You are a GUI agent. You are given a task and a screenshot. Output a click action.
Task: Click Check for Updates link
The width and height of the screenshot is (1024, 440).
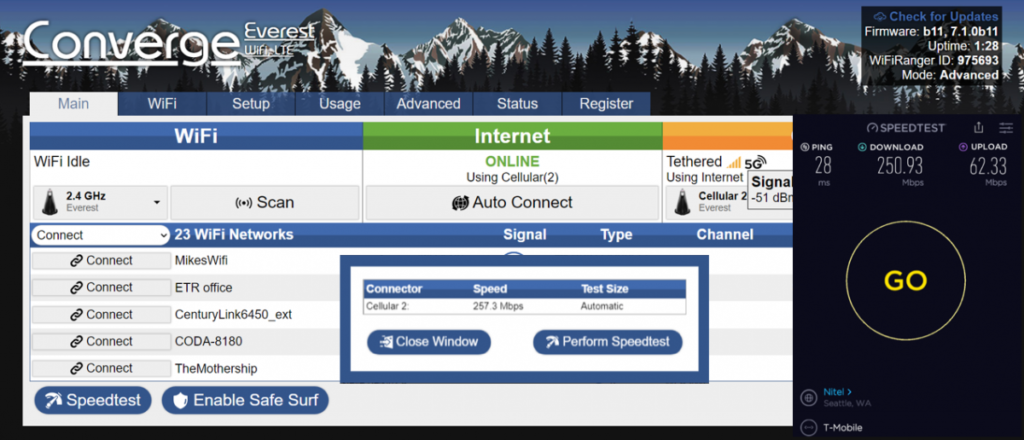tap(944, 16)
